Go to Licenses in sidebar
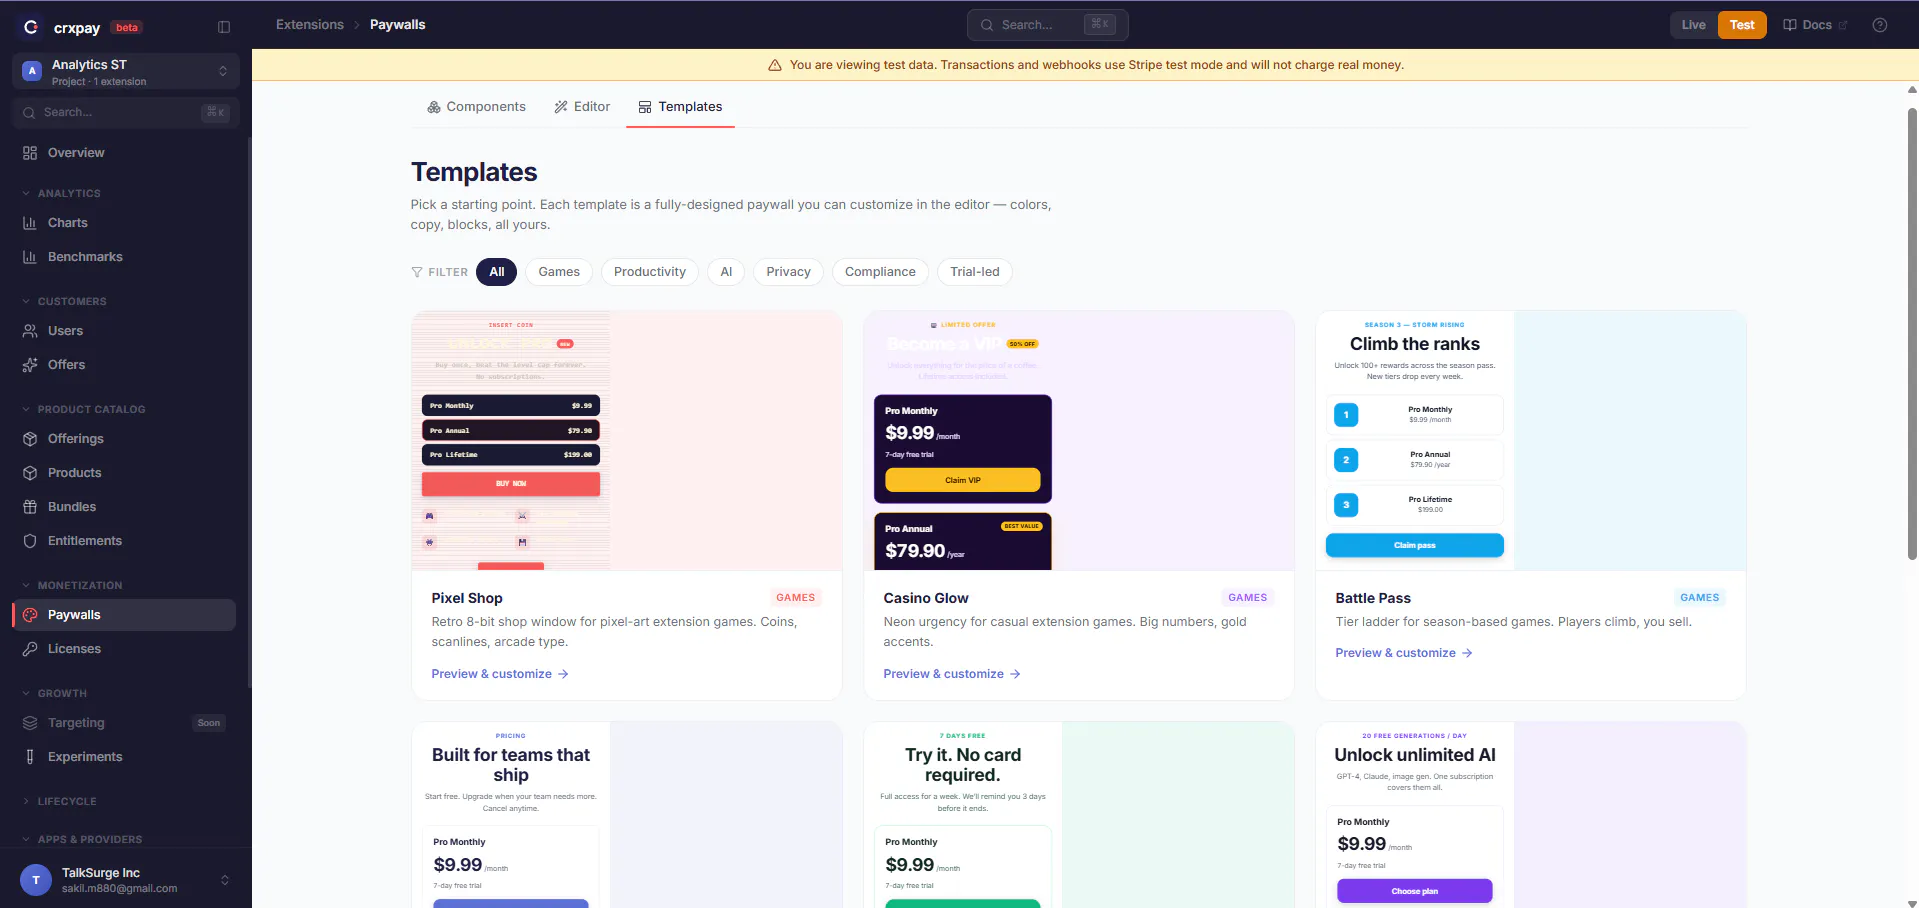1919x908 pixels. (124, 649)
